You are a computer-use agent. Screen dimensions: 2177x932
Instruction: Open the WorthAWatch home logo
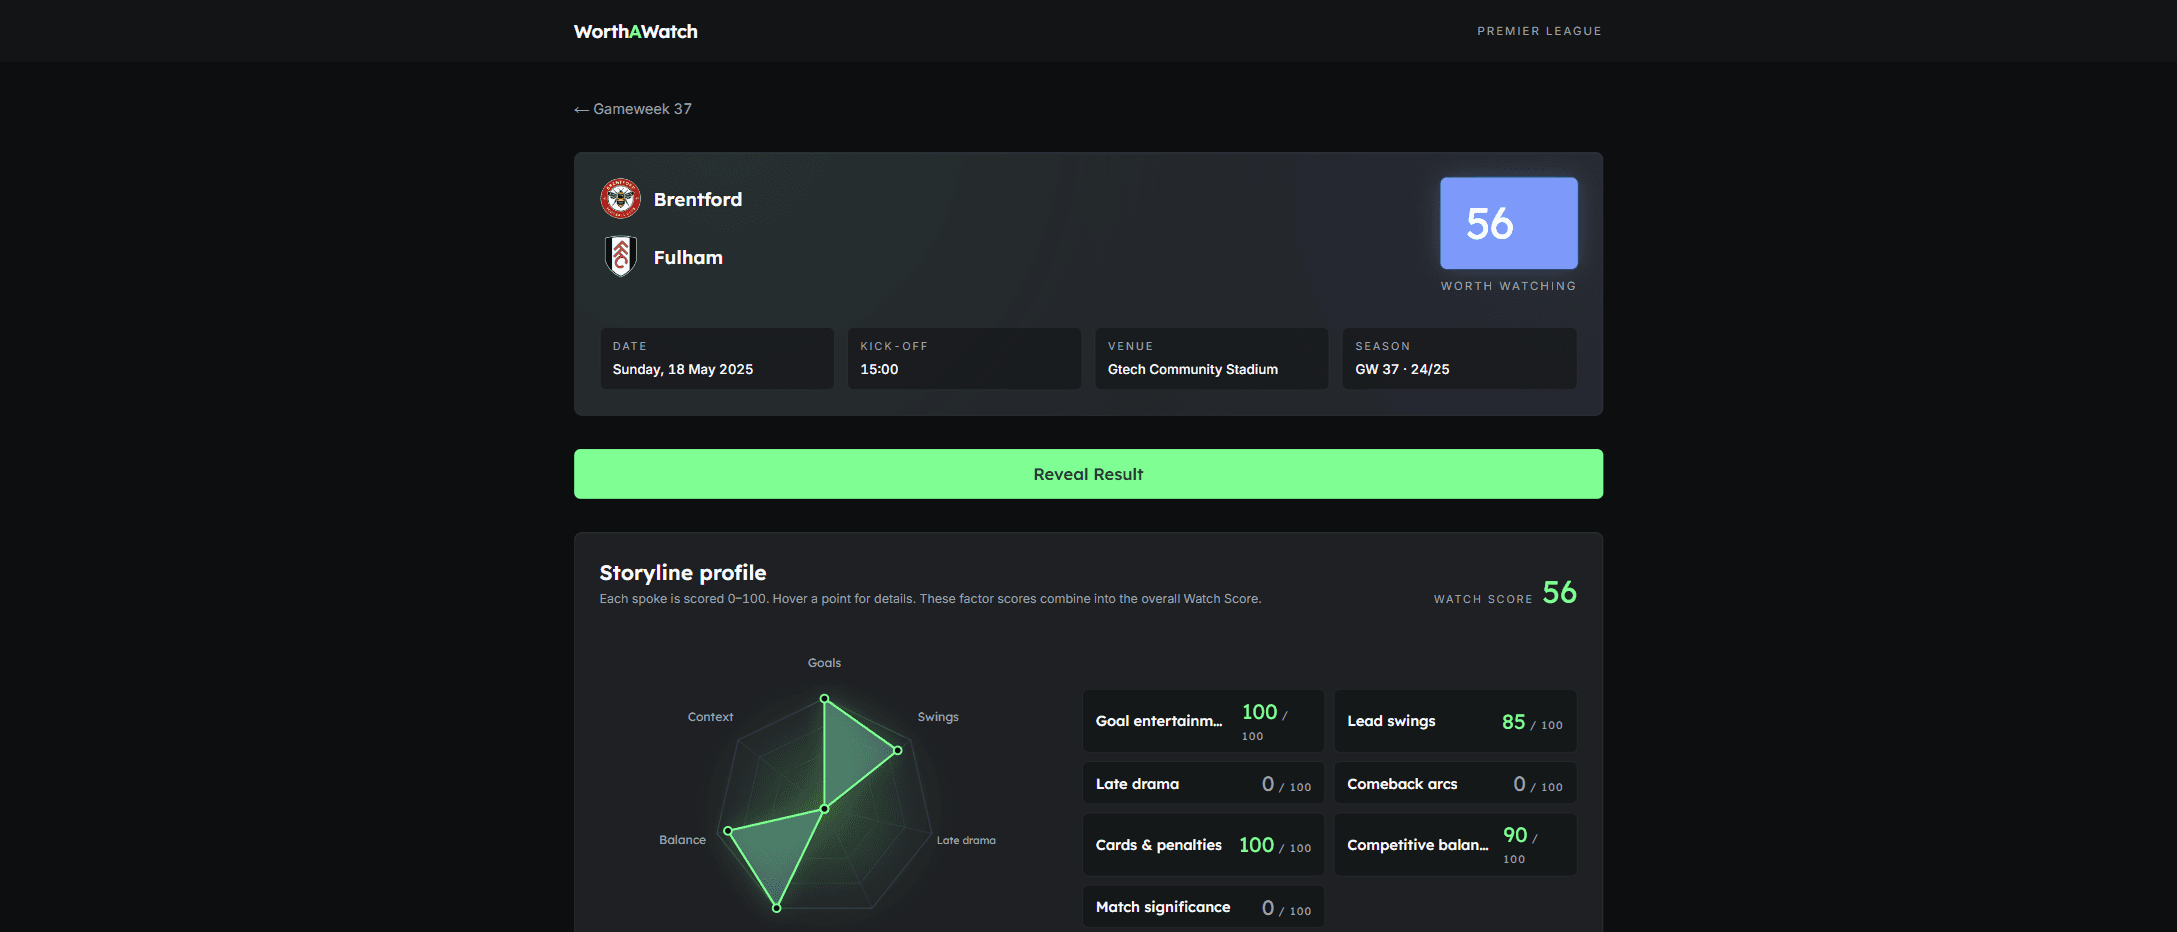tap(636, 32)
